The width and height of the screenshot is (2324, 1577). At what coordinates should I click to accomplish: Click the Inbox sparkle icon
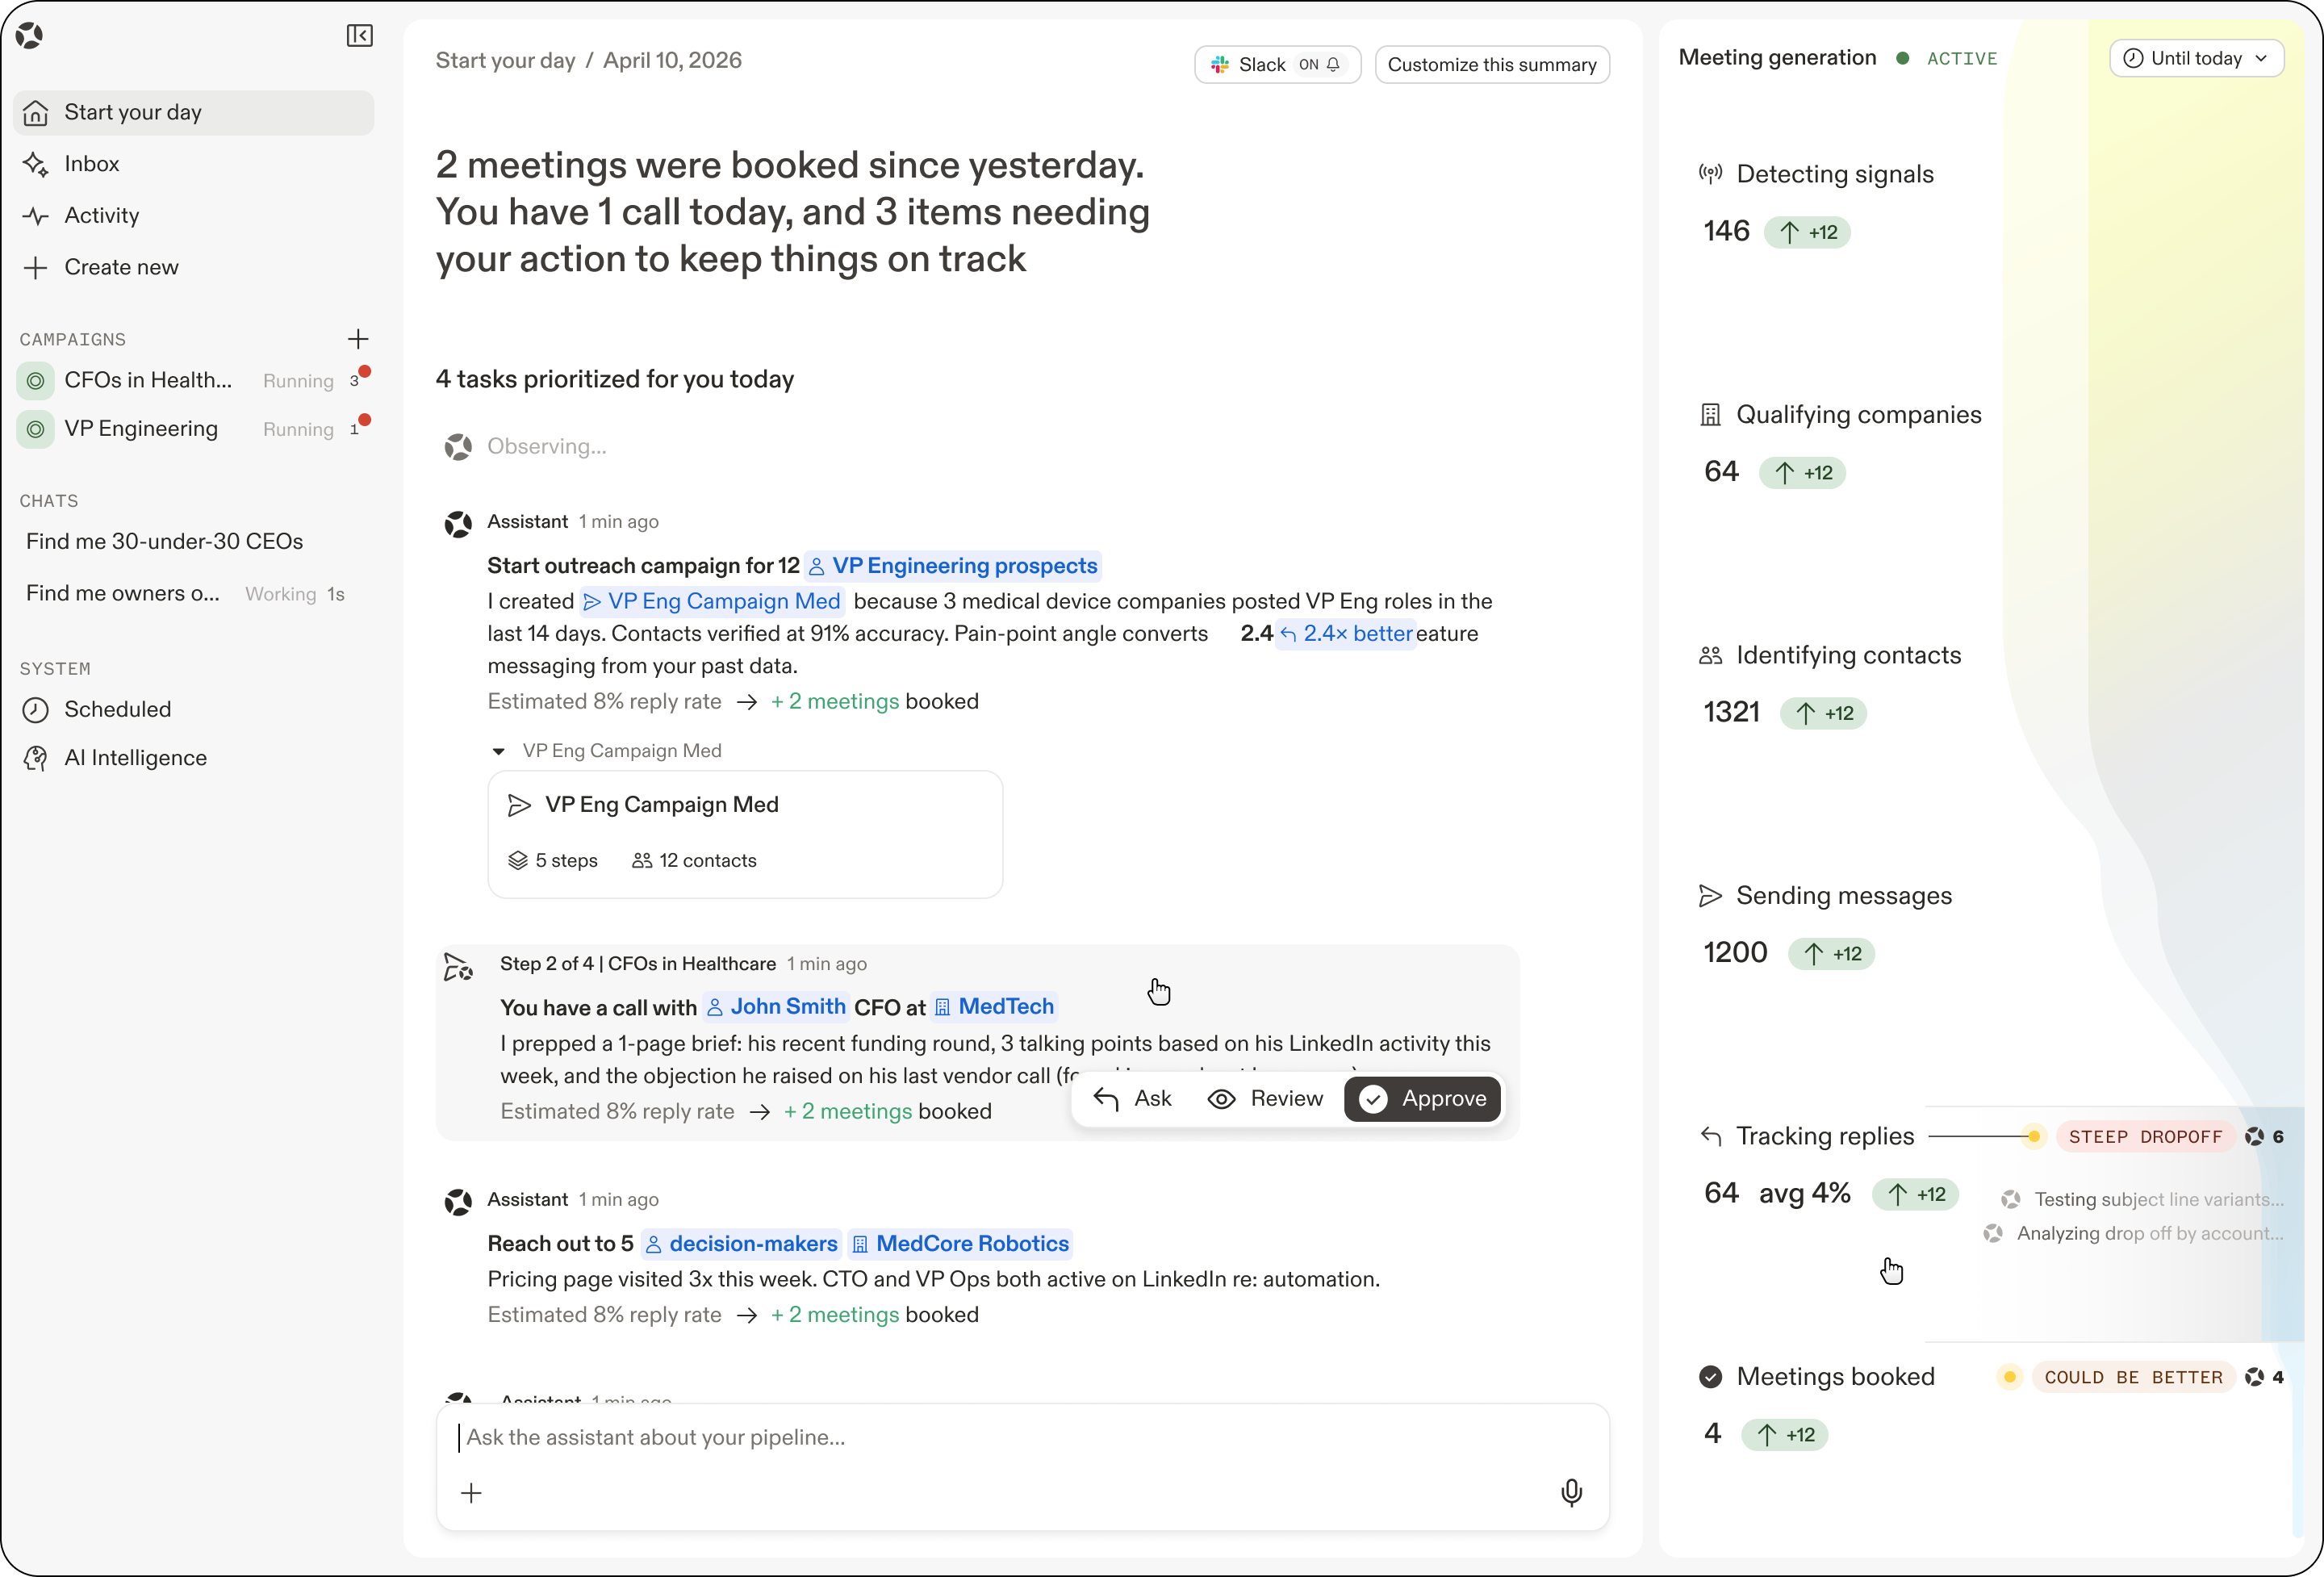click(x=36, y=164)
